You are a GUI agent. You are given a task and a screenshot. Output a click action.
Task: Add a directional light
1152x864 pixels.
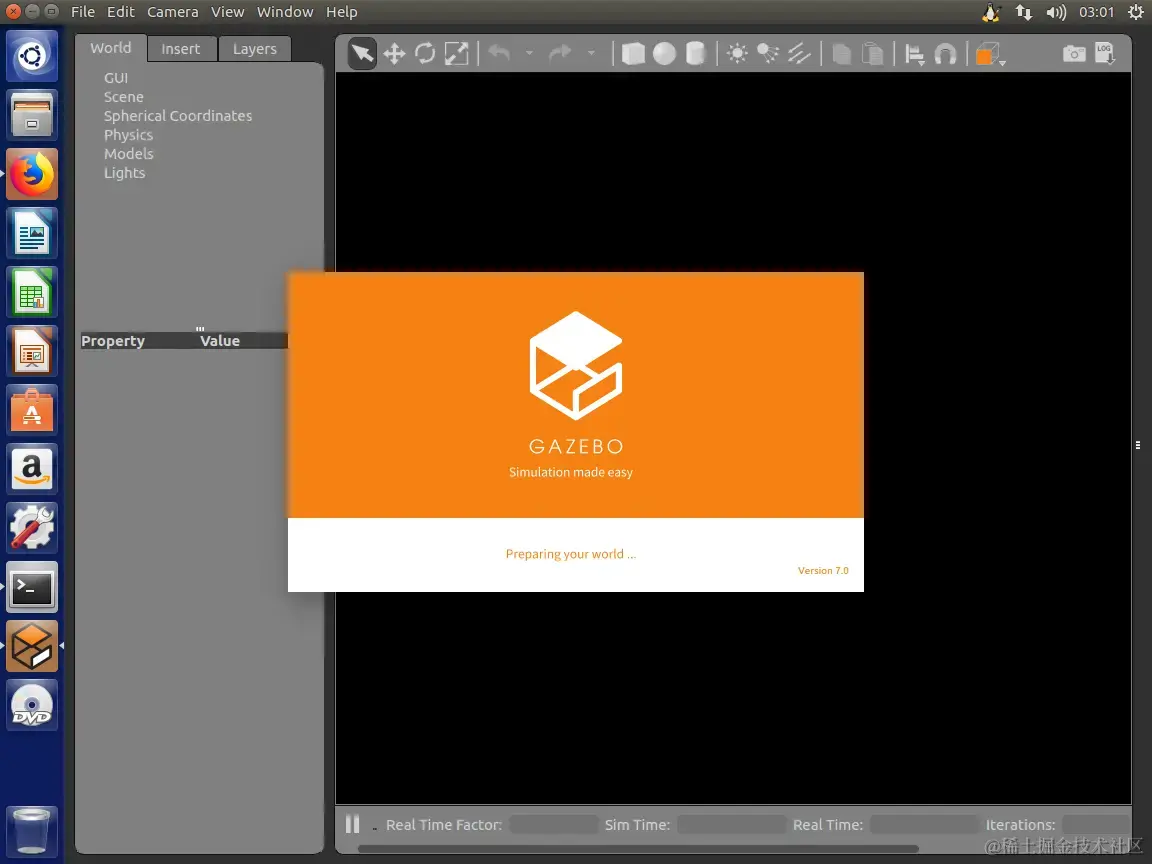799,54
